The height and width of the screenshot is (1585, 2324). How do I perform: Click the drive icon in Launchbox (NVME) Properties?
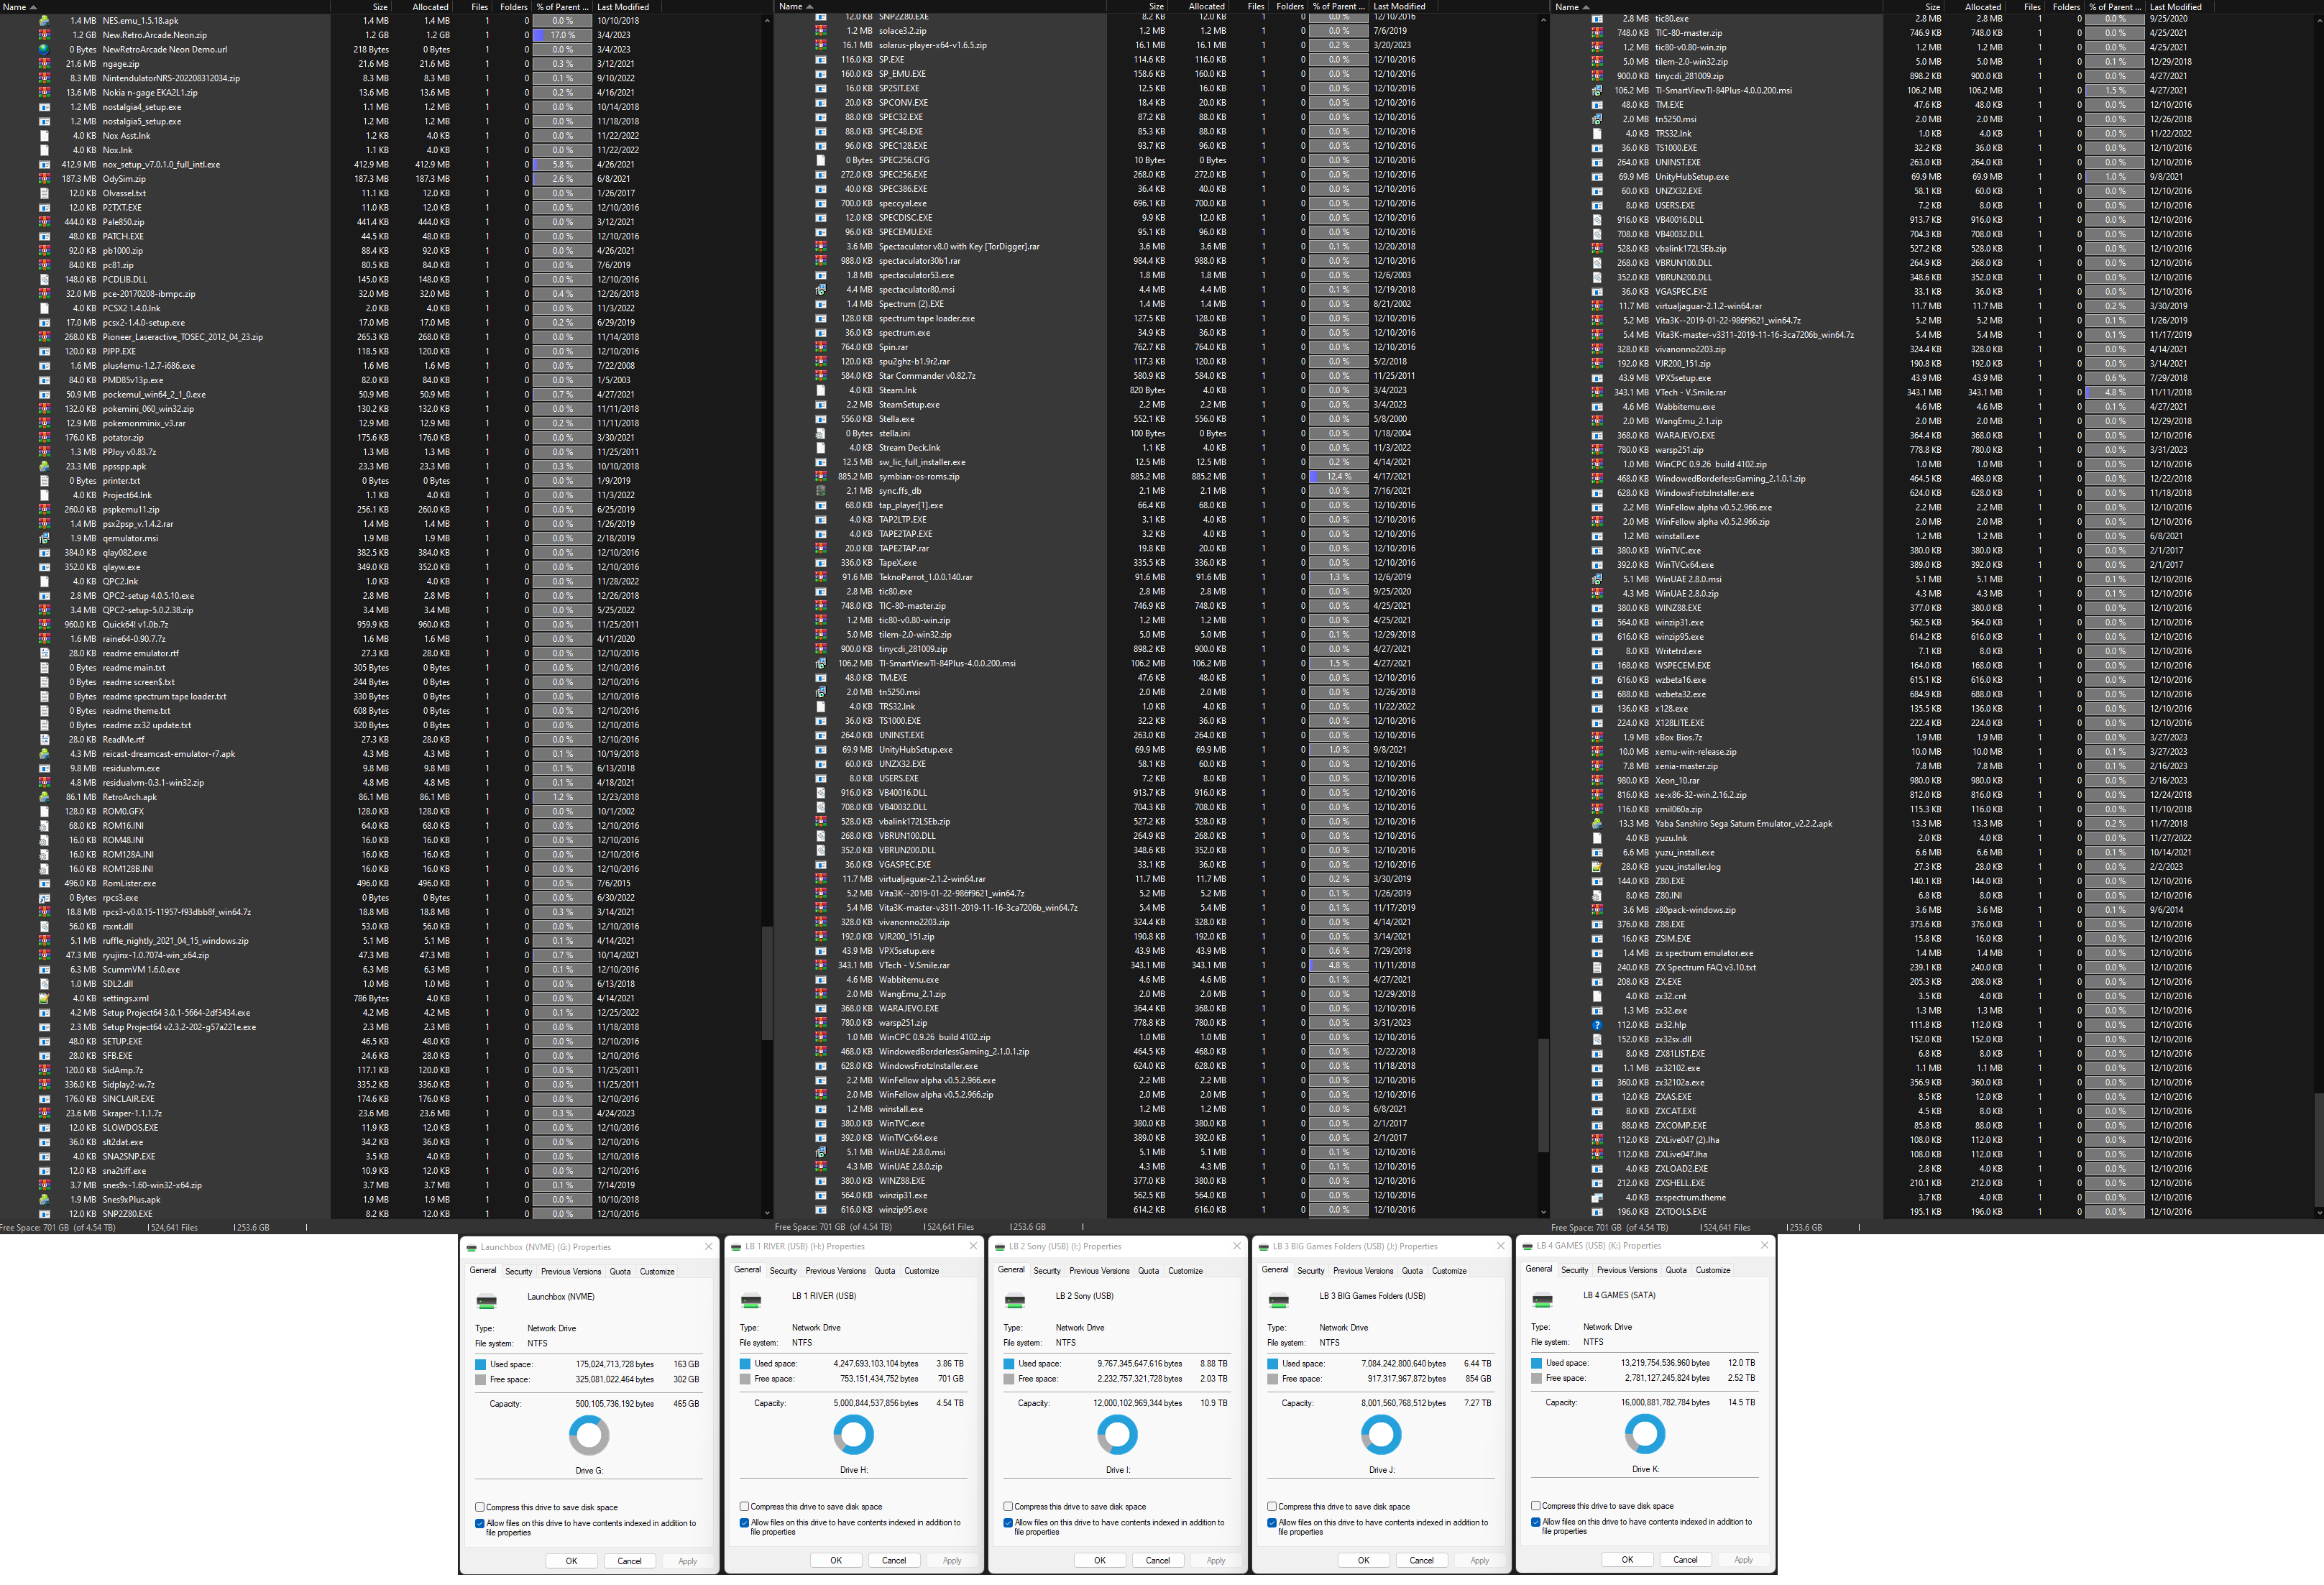[x=487, y=1301]
